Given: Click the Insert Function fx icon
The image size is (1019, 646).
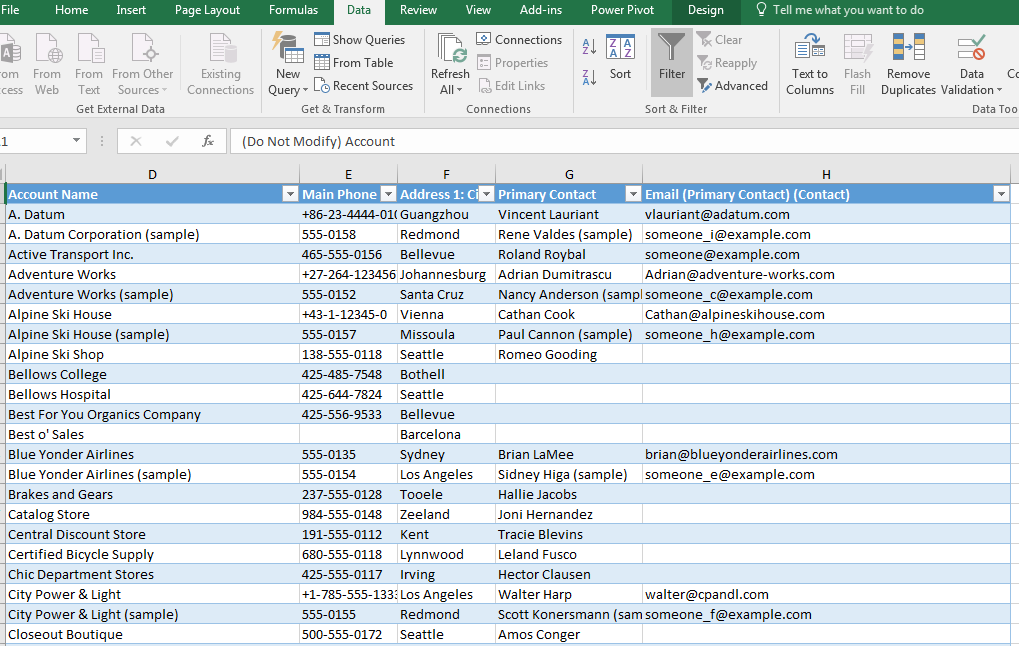Looking at the screenshot, I should [x=208, y=141].
